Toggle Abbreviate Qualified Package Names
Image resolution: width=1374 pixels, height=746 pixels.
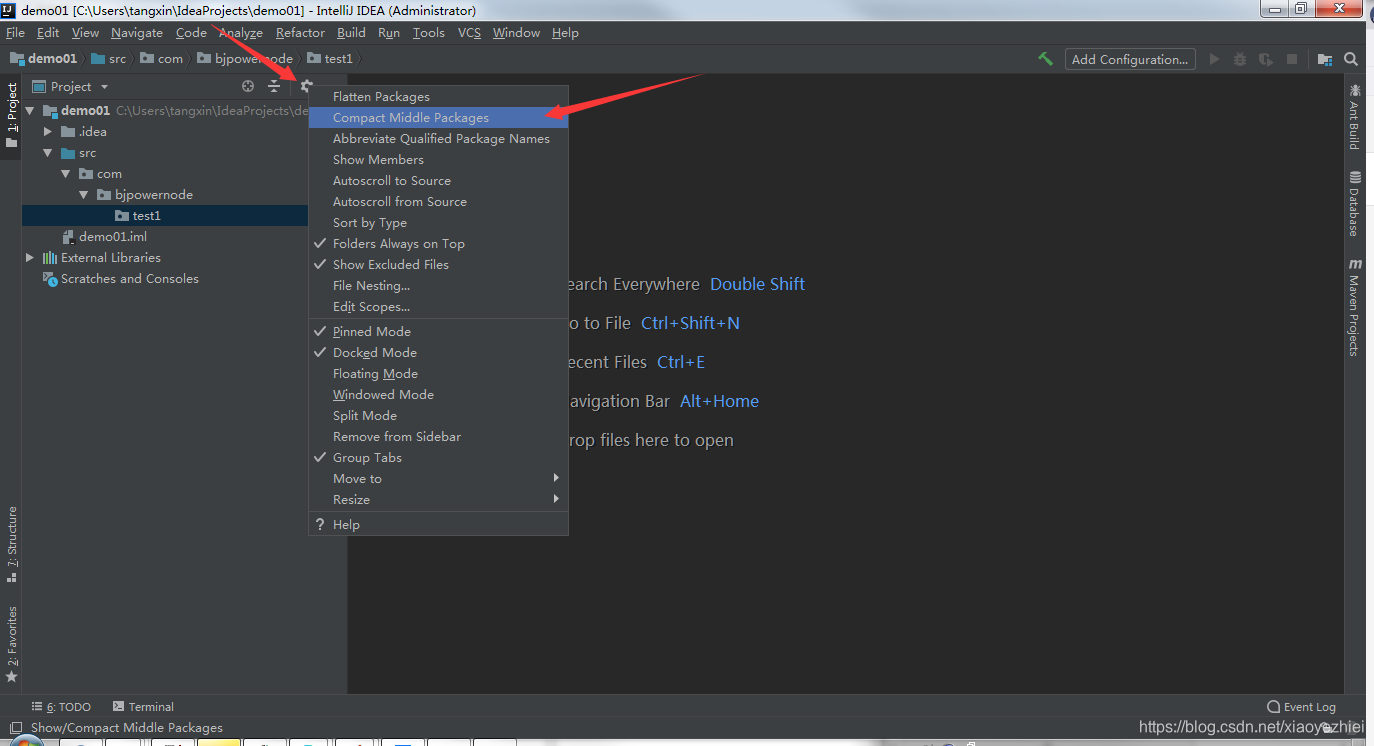(438, 138)
